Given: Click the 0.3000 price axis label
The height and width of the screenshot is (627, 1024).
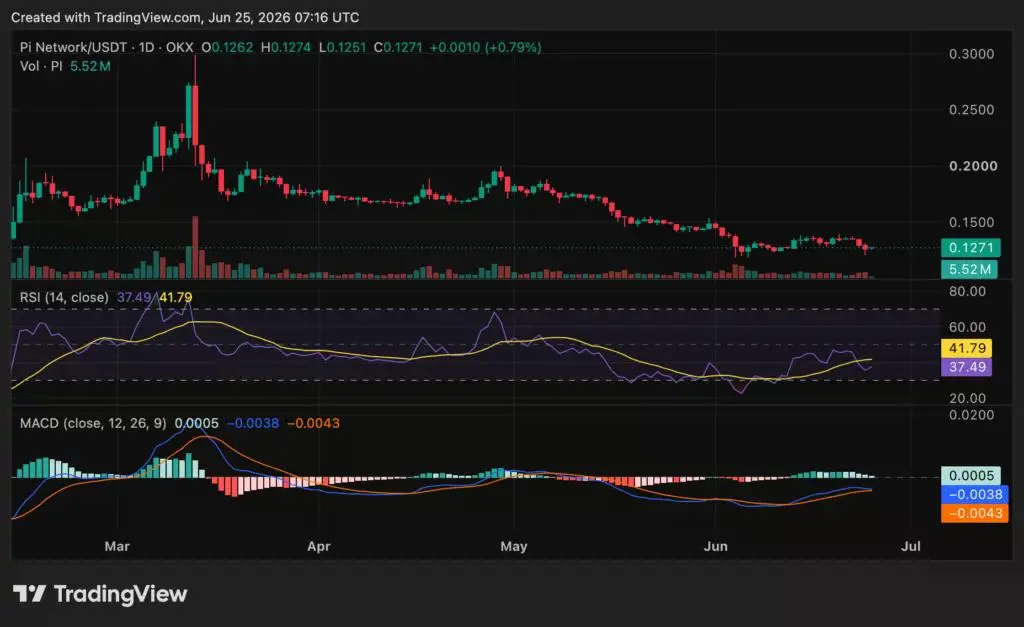Looking at the screenshot, I should [x=971, y=54].
